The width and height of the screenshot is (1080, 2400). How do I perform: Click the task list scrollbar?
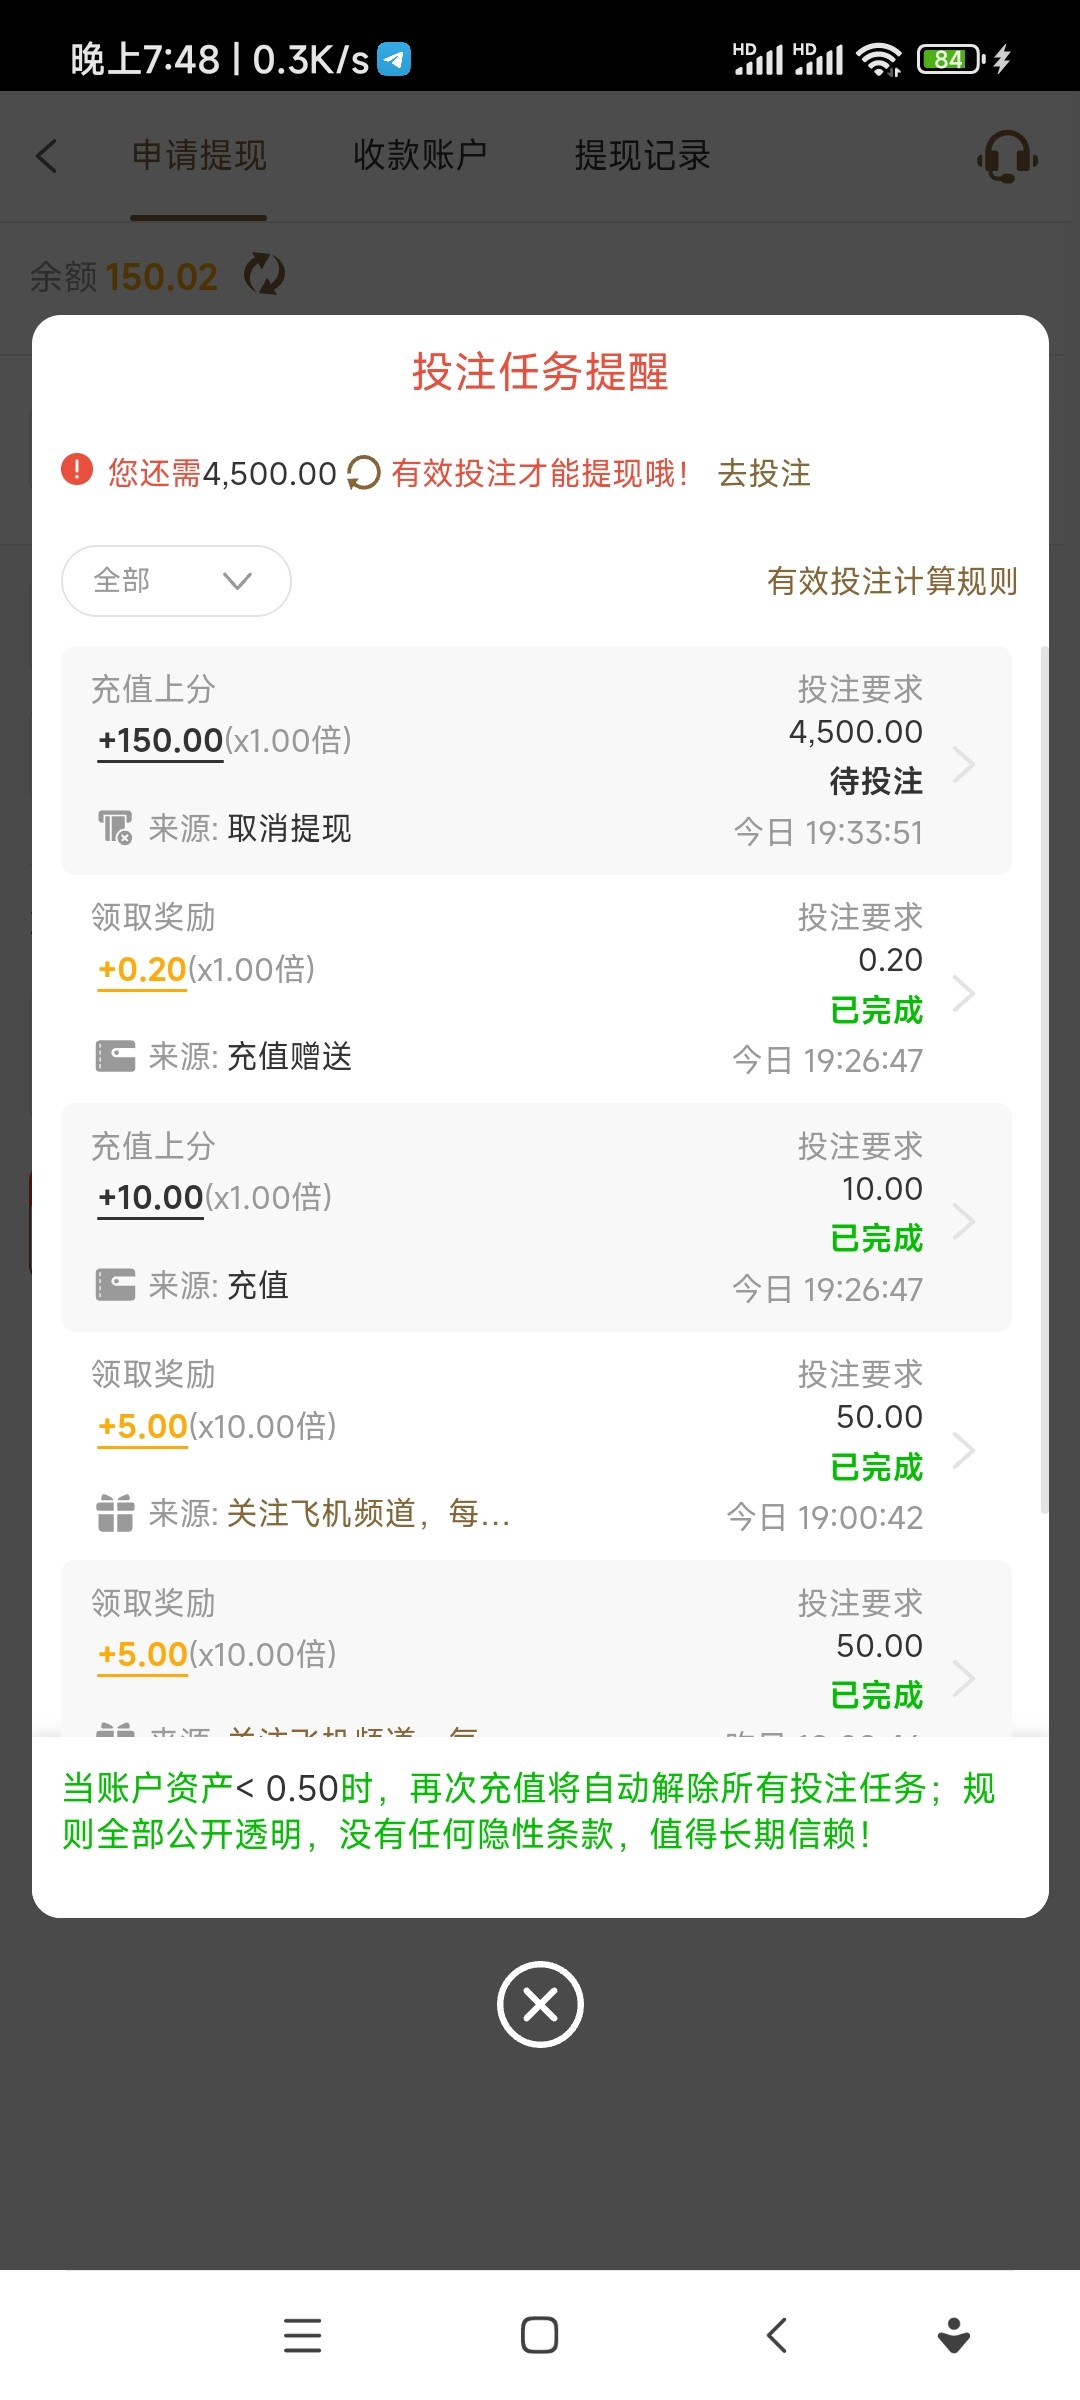point(1044,1080)
